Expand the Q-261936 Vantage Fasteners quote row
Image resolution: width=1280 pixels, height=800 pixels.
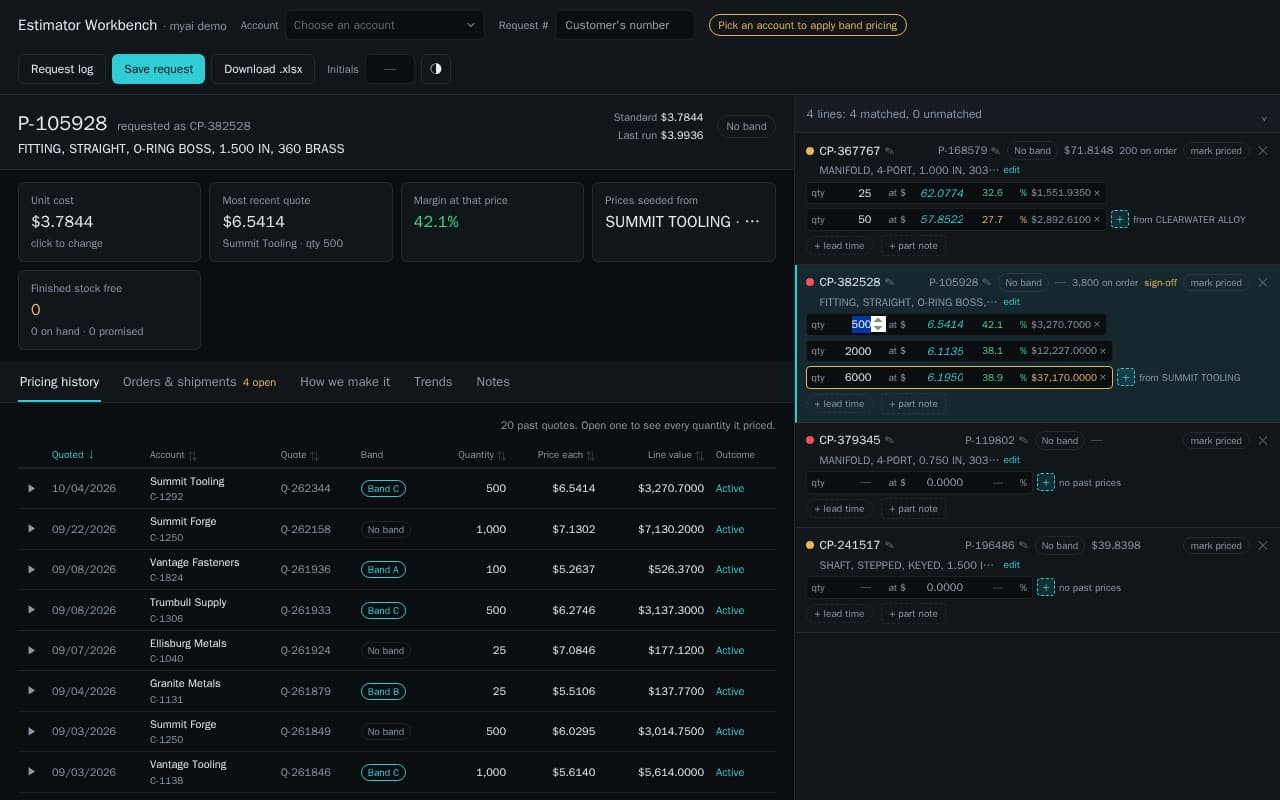[31, 570]
